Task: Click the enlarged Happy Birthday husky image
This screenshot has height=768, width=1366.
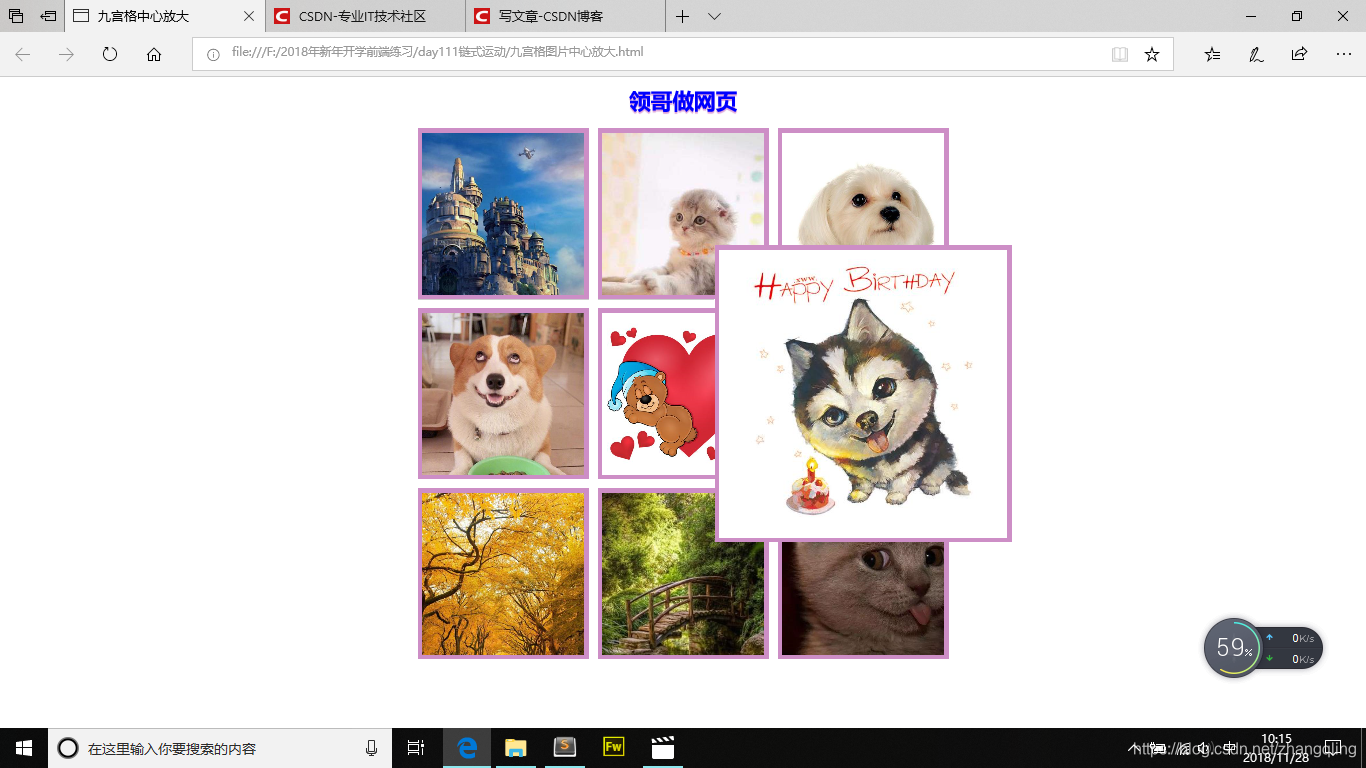Action: tap(864, 393)
